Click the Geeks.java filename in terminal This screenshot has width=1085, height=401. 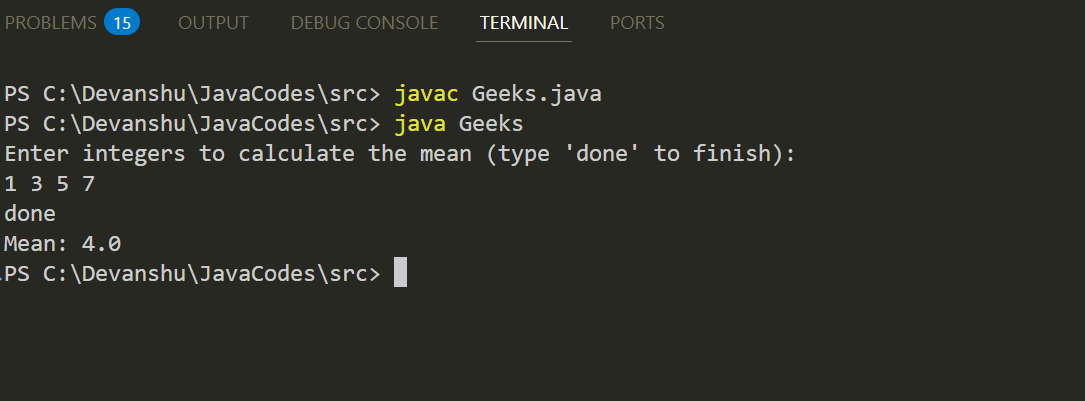coord(536,94)
